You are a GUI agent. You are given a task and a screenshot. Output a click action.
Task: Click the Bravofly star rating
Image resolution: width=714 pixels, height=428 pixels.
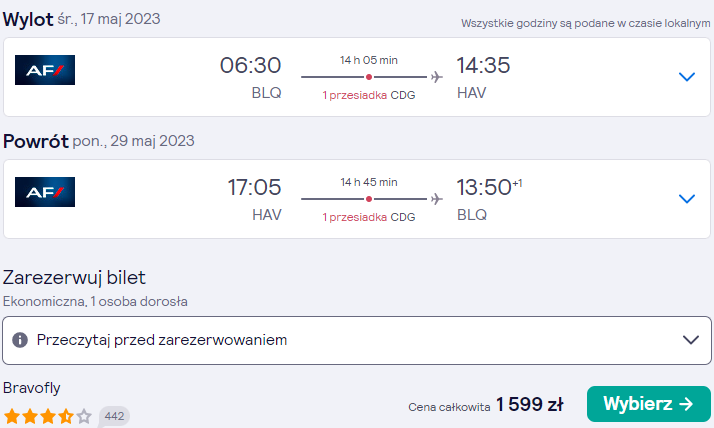48,416
